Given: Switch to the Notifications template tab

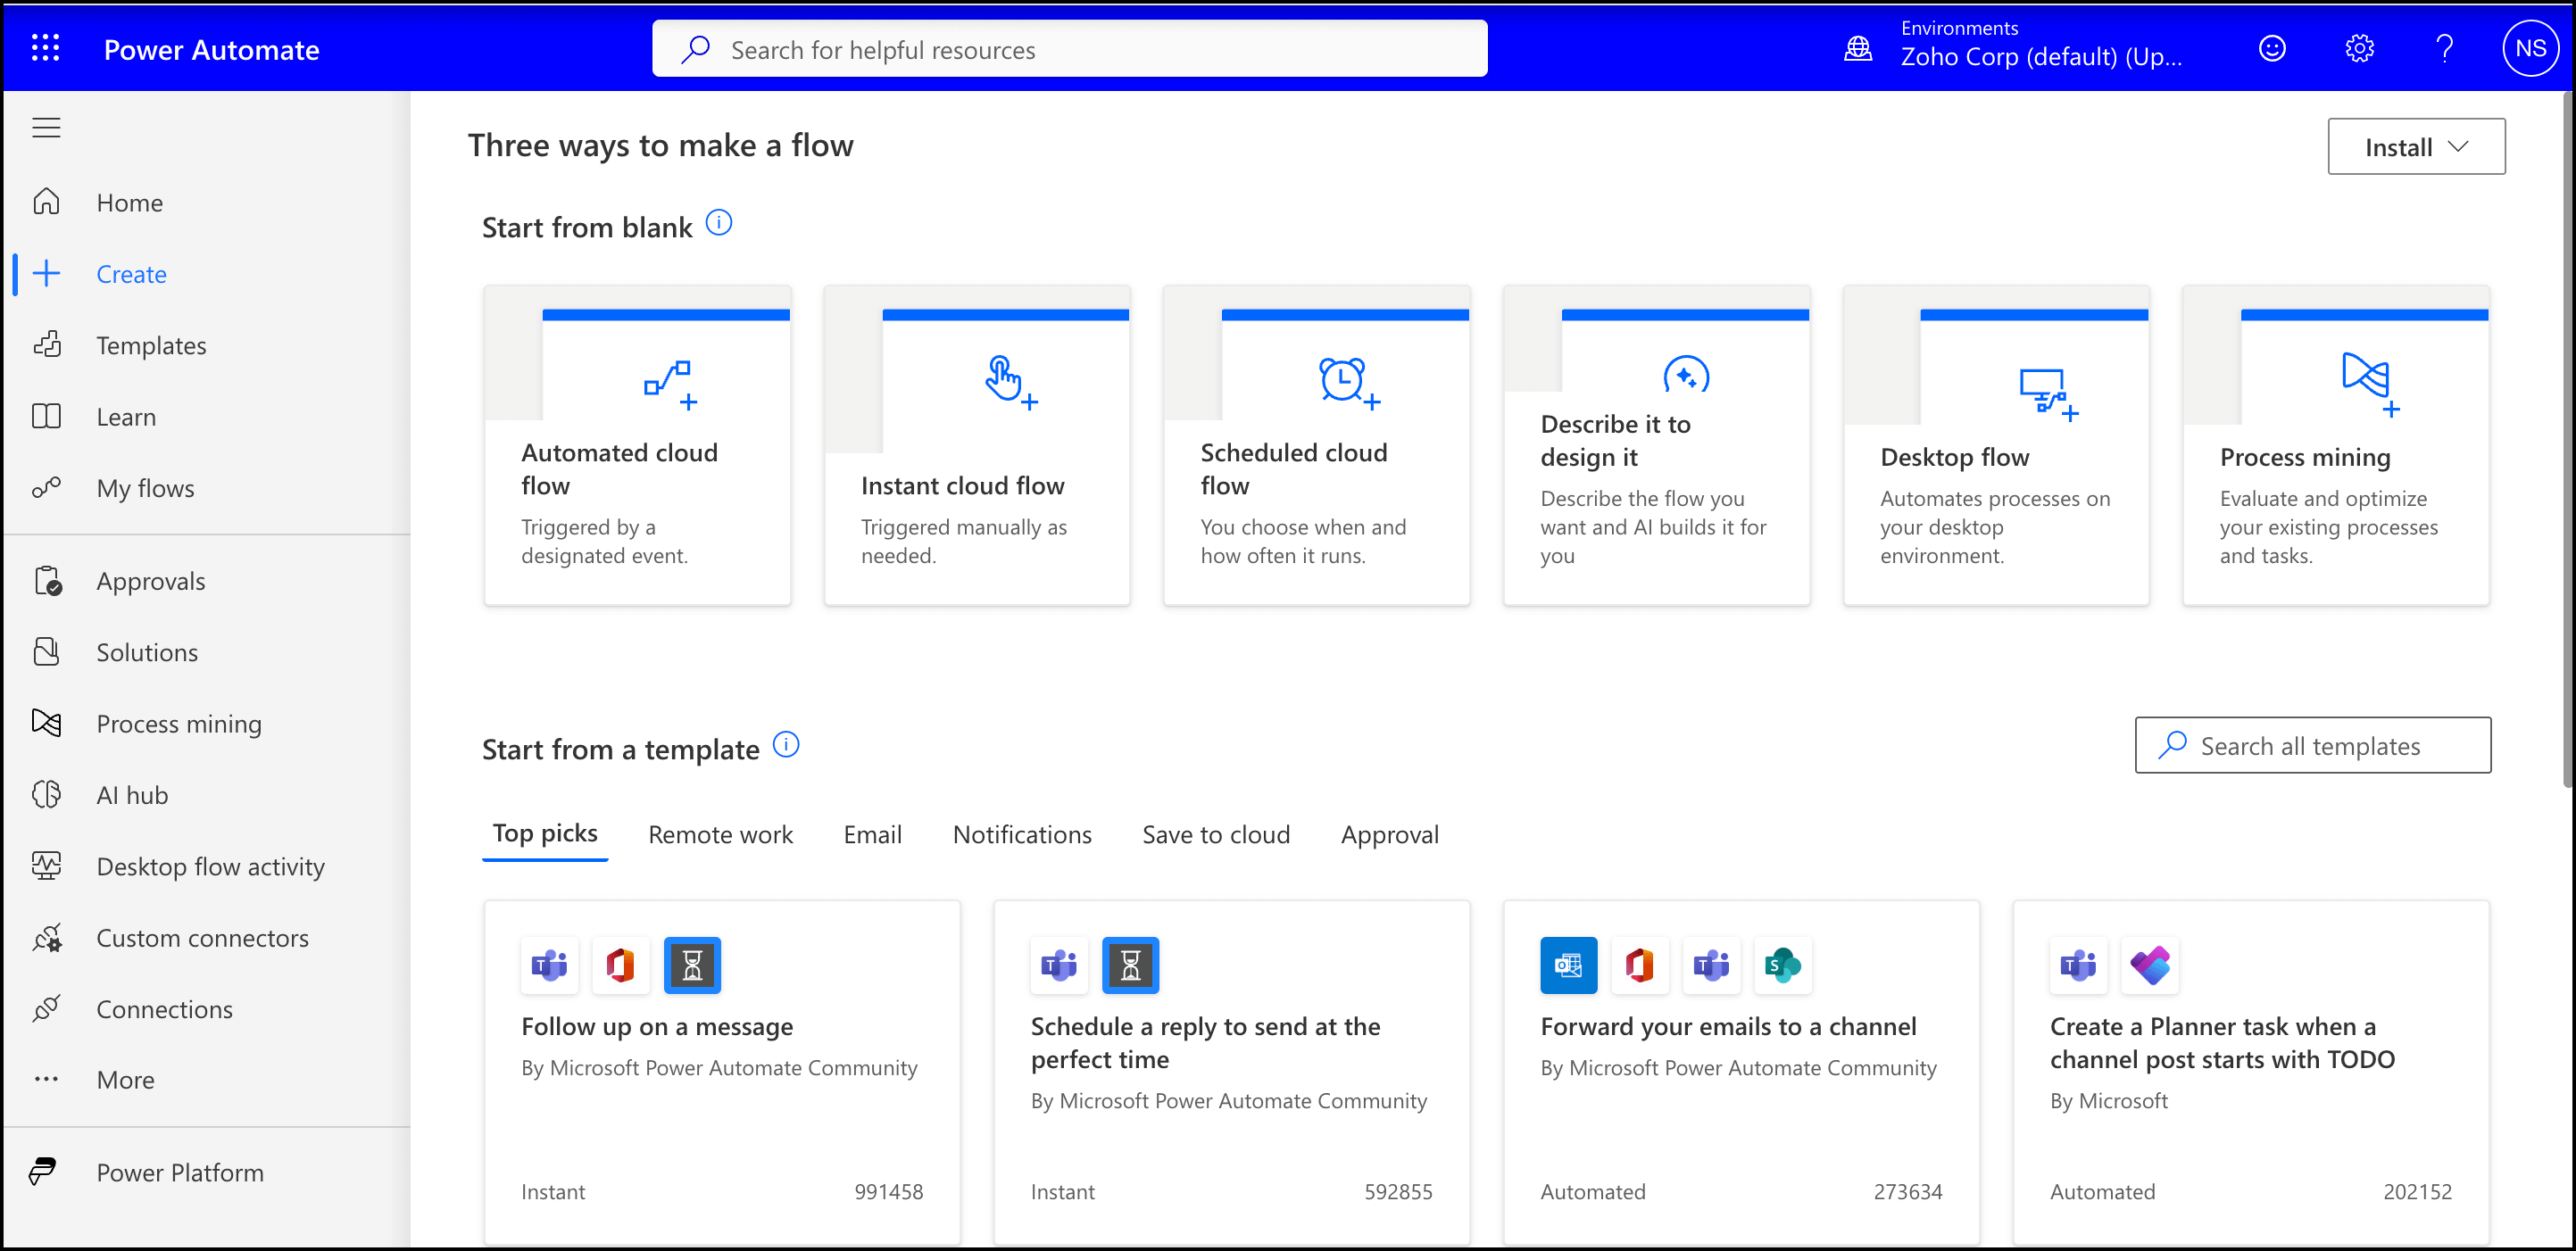Looking at the screenshot, I should pos(1022,834).
